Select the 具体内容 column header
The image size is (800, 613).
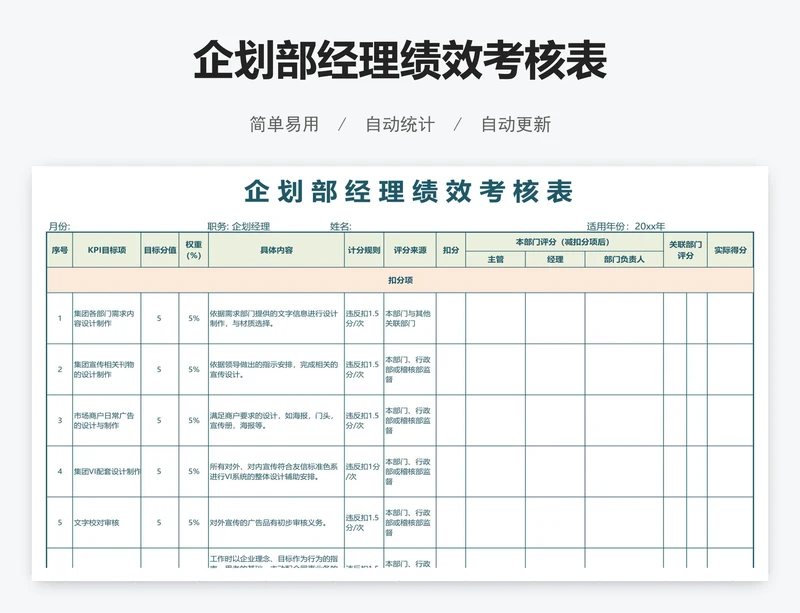tap(277, 250)
